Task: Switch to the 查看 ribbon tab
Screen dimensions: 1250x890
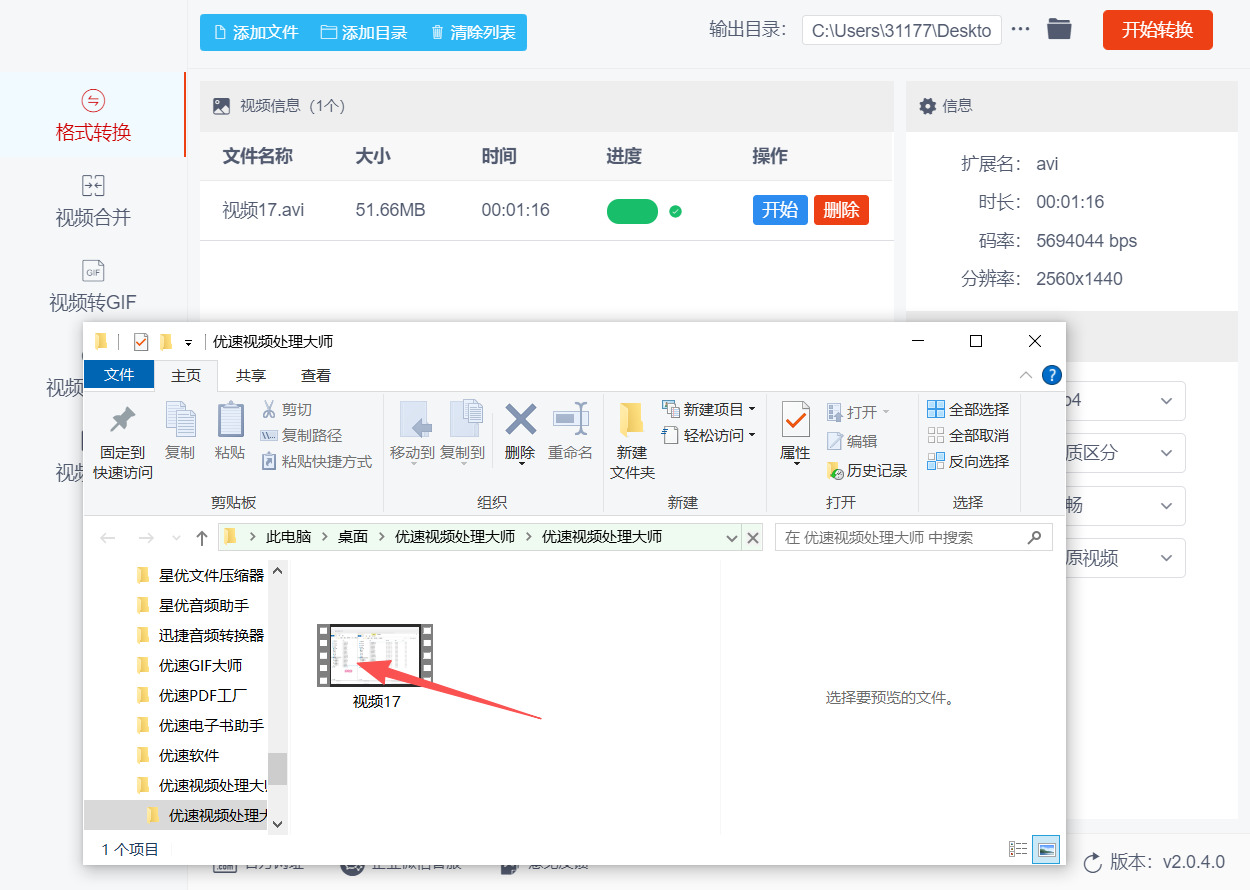Action: pyautogui.click(x=315, y=375)
